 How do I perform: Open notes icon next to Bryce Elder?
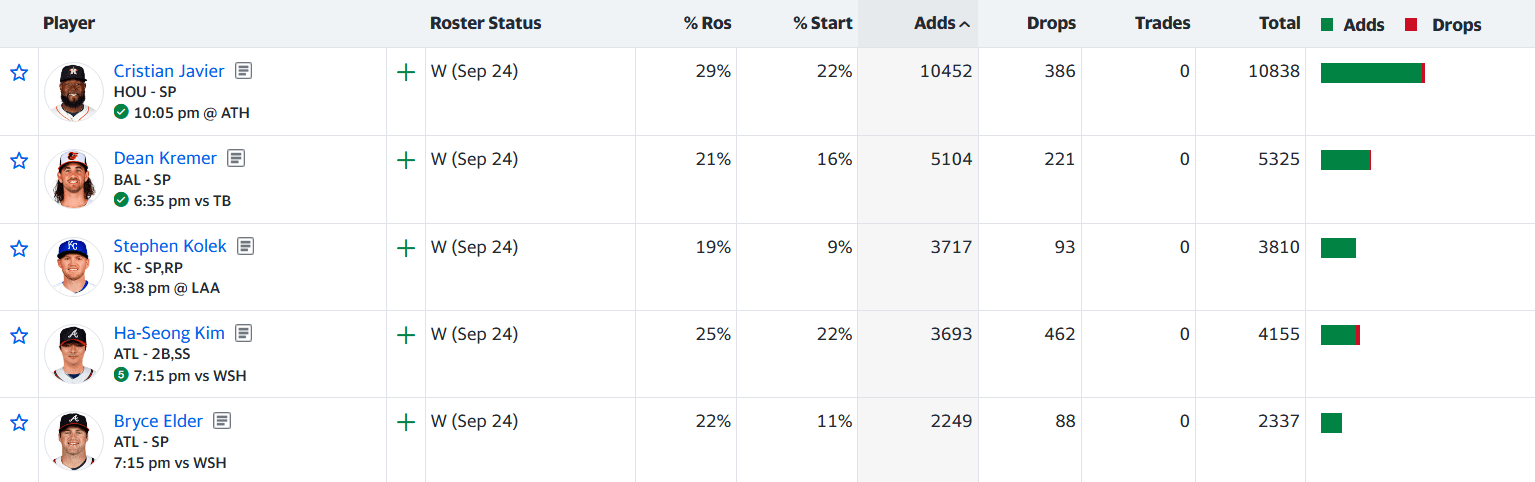(222, 421)
